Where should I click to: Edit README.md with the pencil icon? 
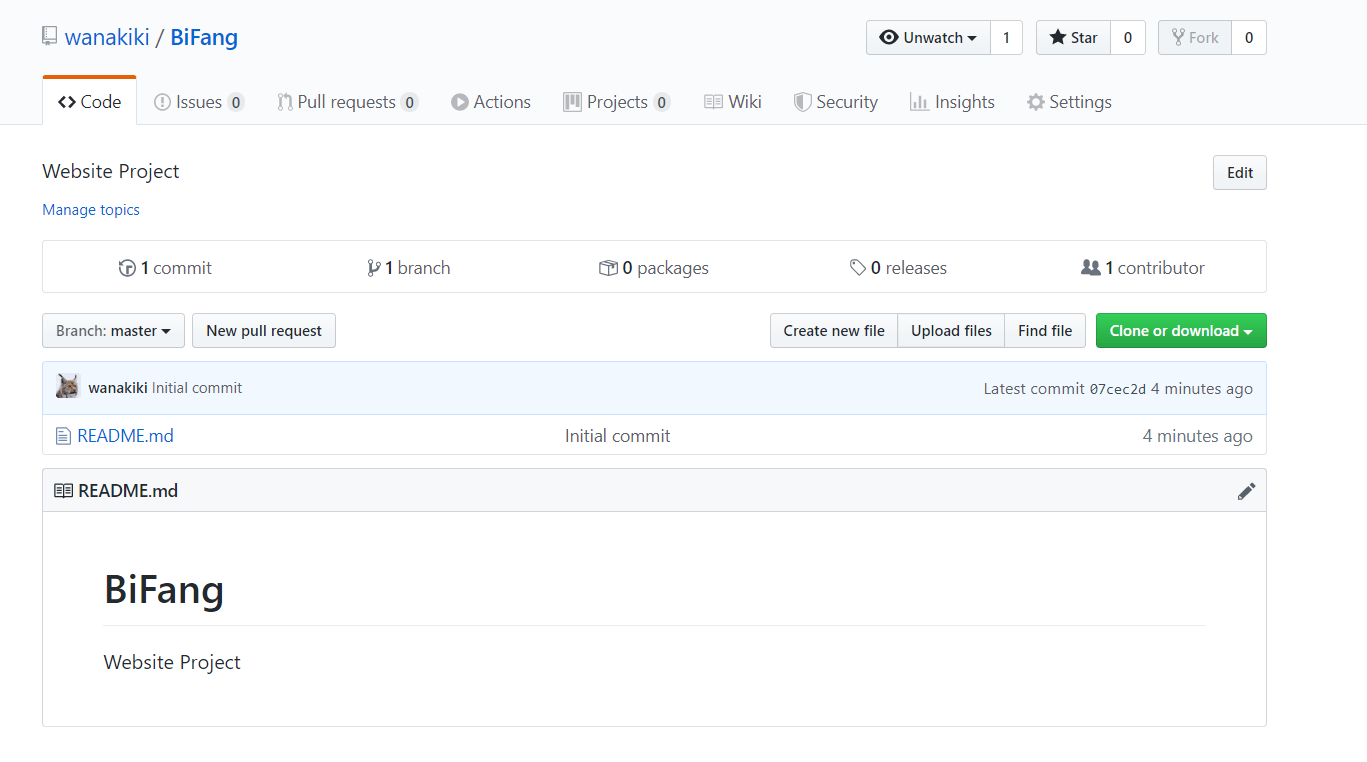(1246, 491)
